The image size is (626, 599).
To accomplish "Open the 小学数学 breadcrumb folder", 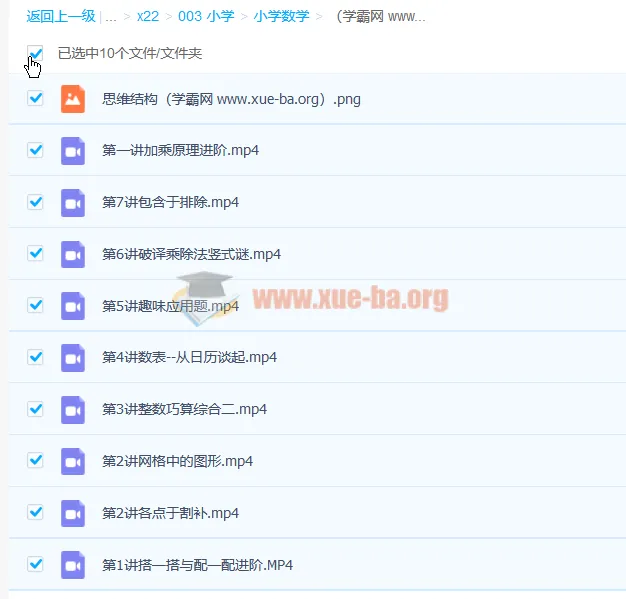I will [281, 17].
